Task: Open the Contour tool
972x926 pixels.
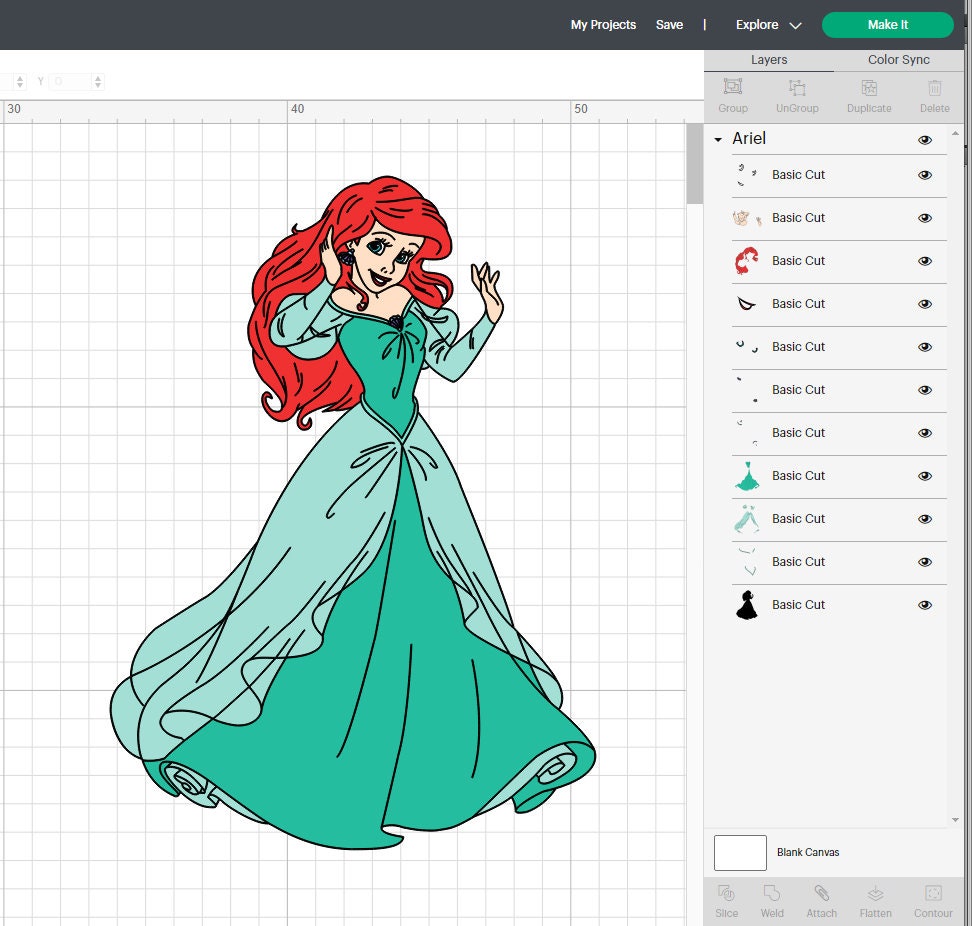Action: pos(933,899)
